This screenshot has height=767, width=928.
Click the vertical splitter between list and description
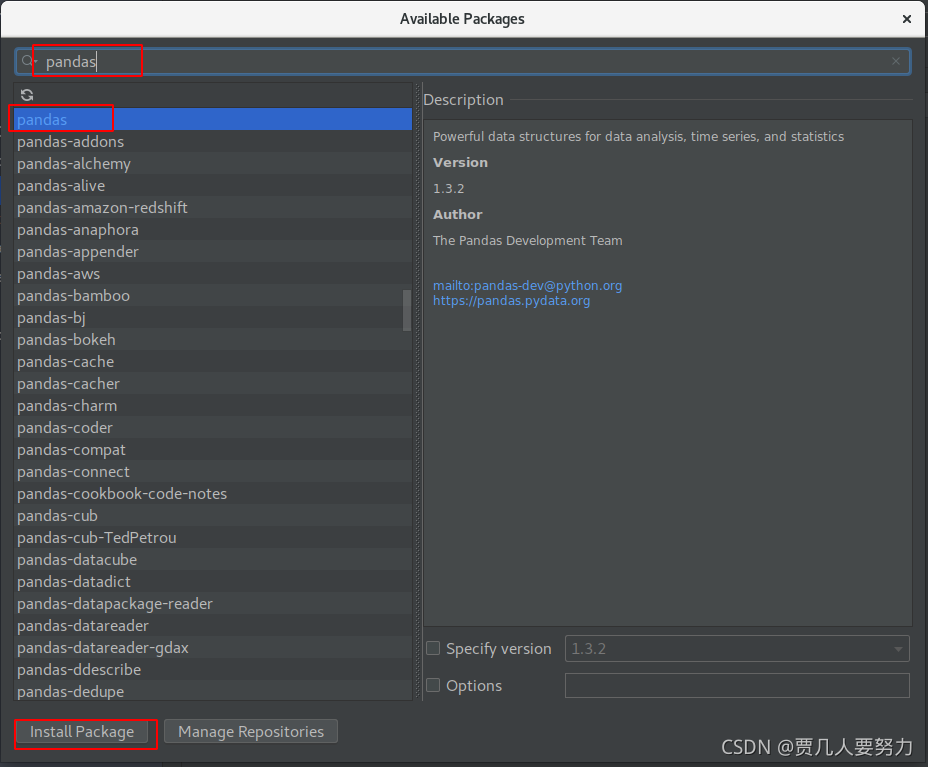[x=418, y=391]
